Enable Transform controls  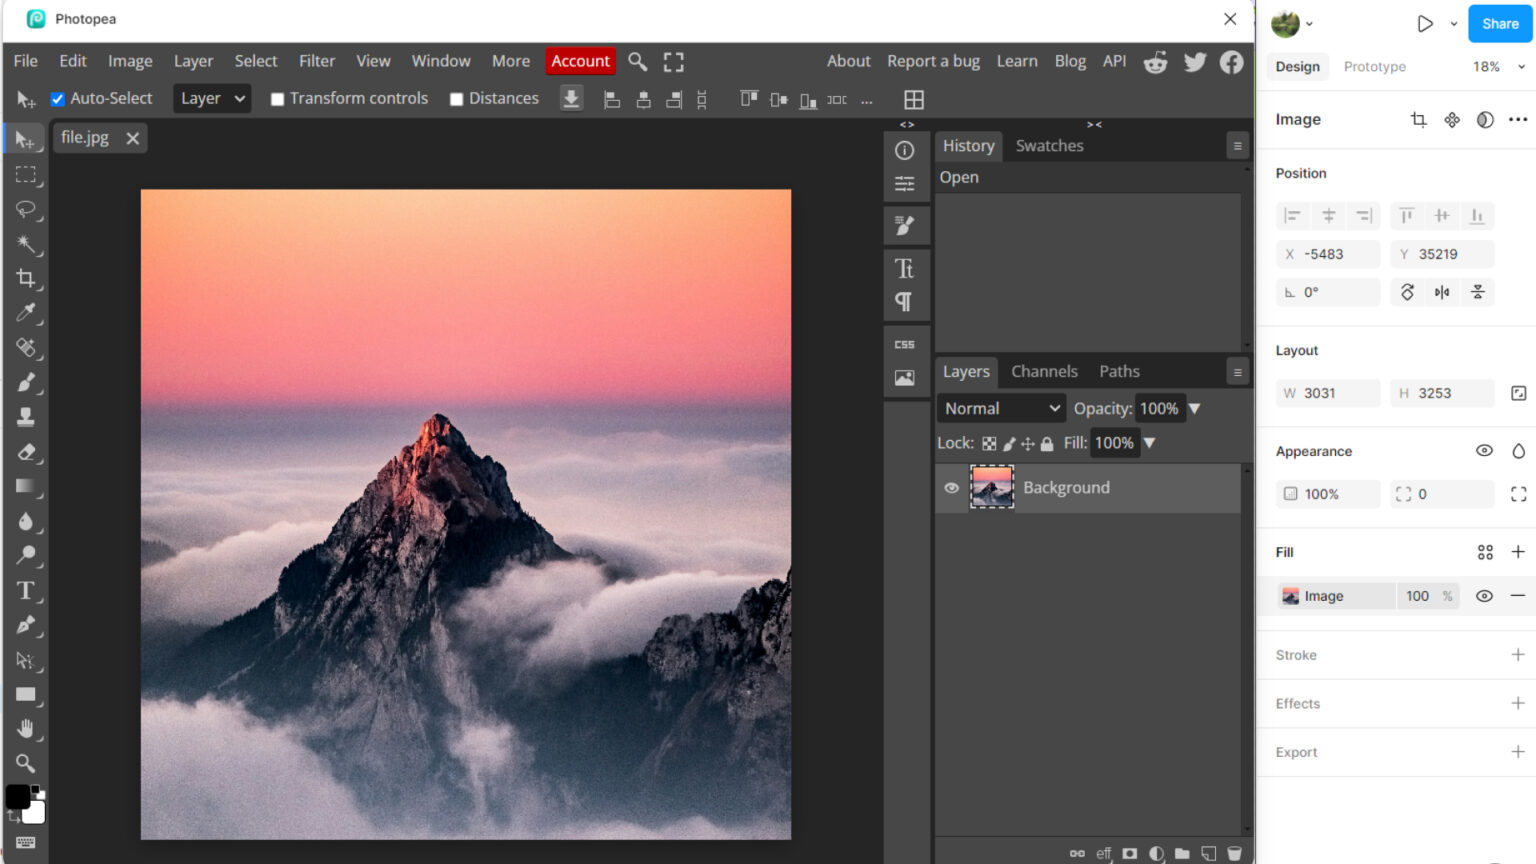coord(277,98)
